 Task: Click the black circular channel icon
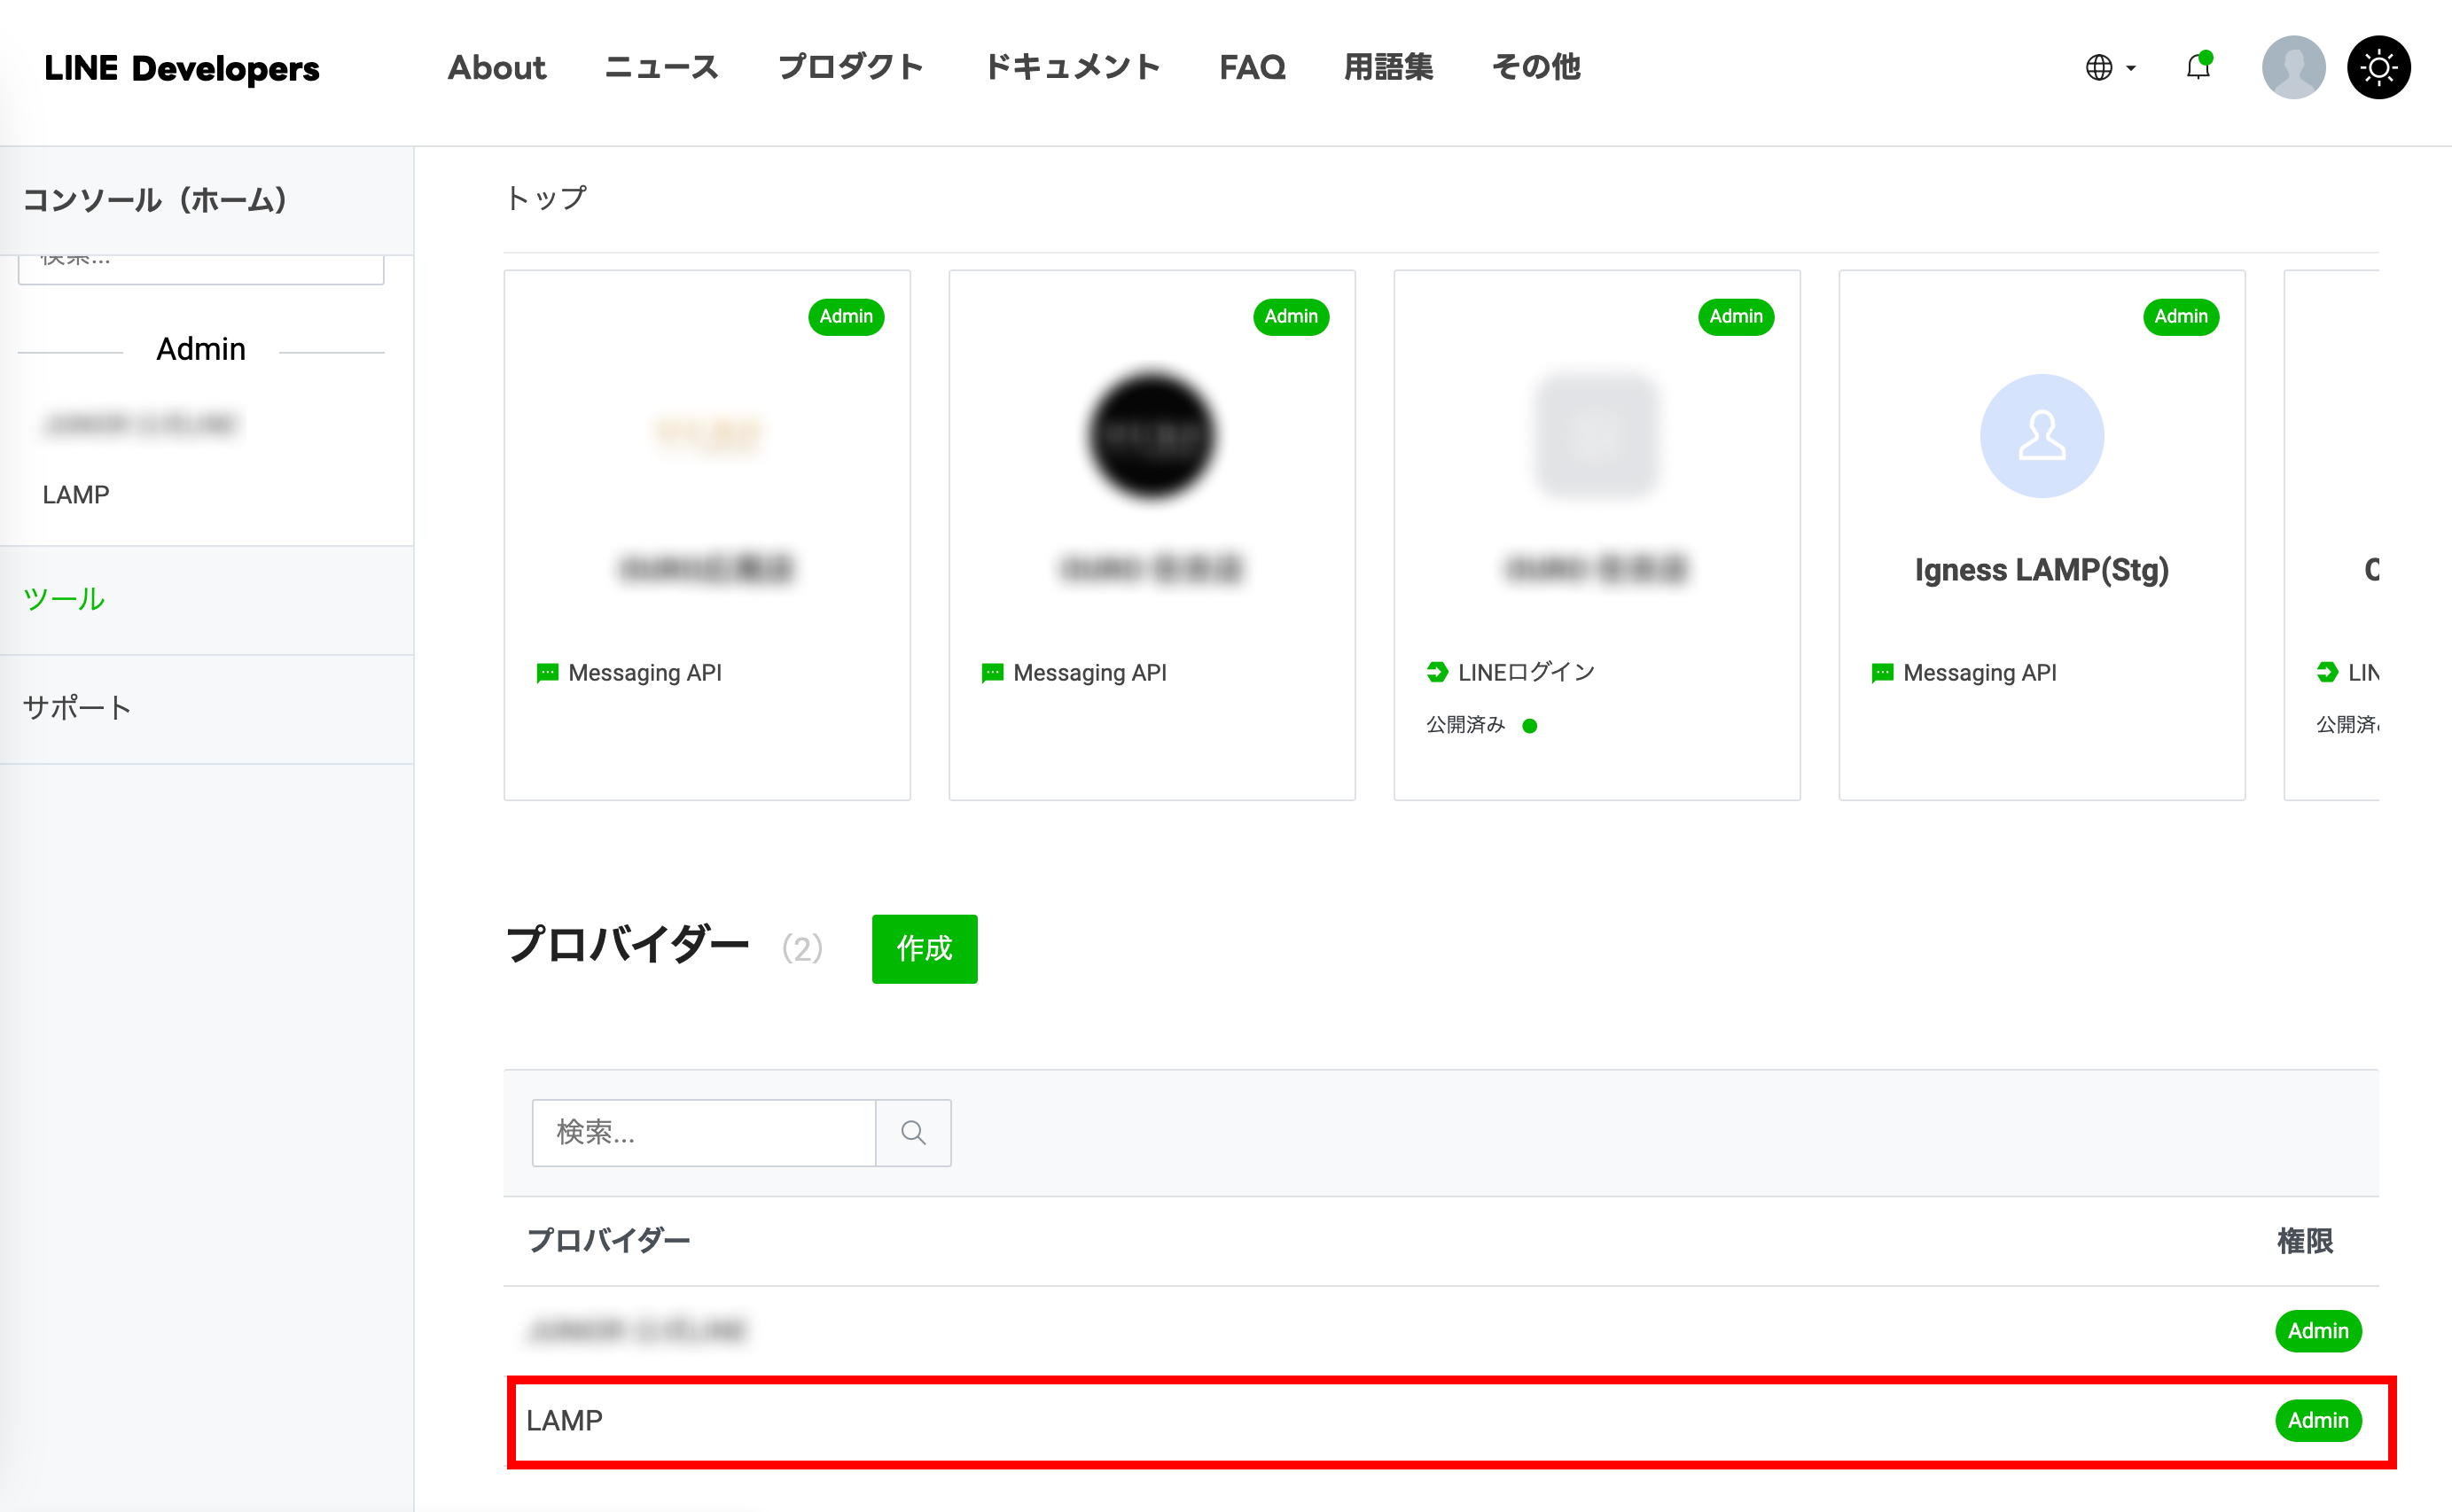click(1151, 436)
